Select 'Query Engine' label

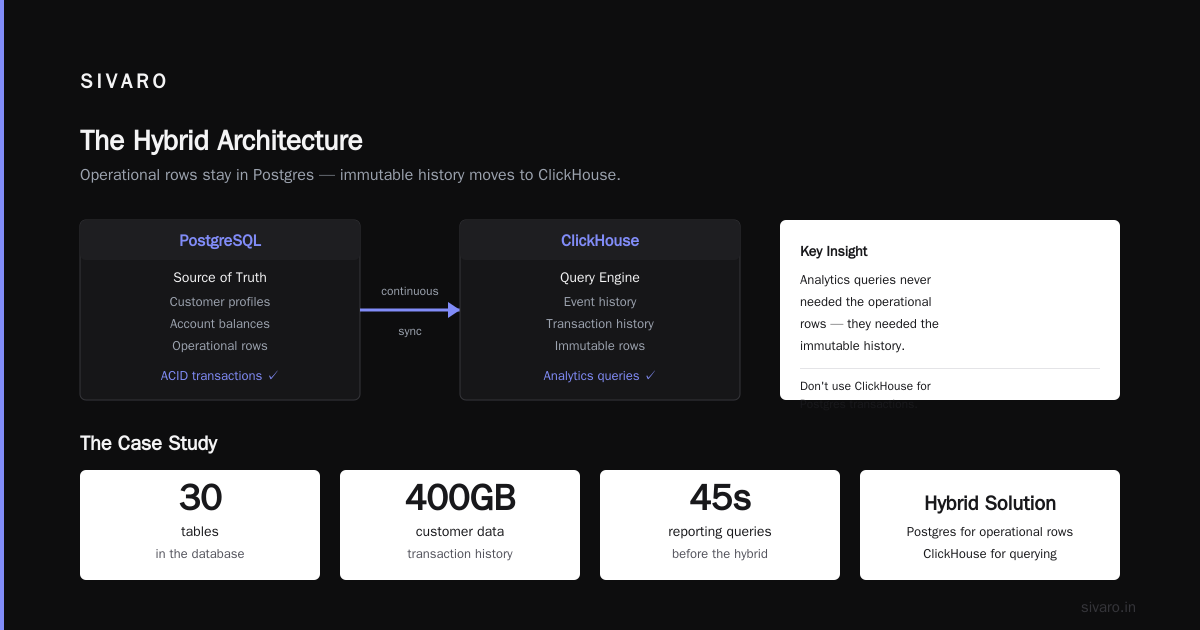(x=600, y=278)
